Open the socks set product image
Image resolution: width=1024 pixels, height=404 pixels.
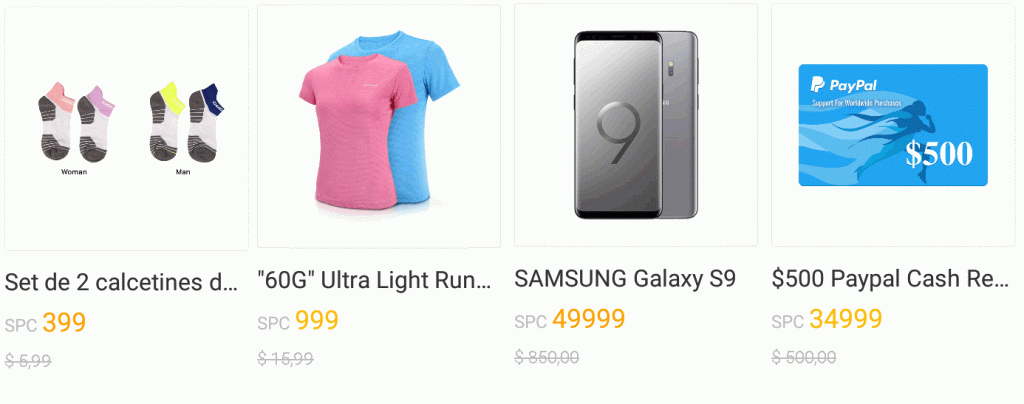click(126, 128)
